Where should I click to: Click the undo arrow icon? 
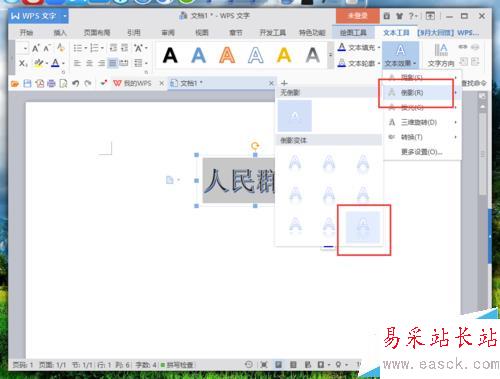[x=76, y=84]
